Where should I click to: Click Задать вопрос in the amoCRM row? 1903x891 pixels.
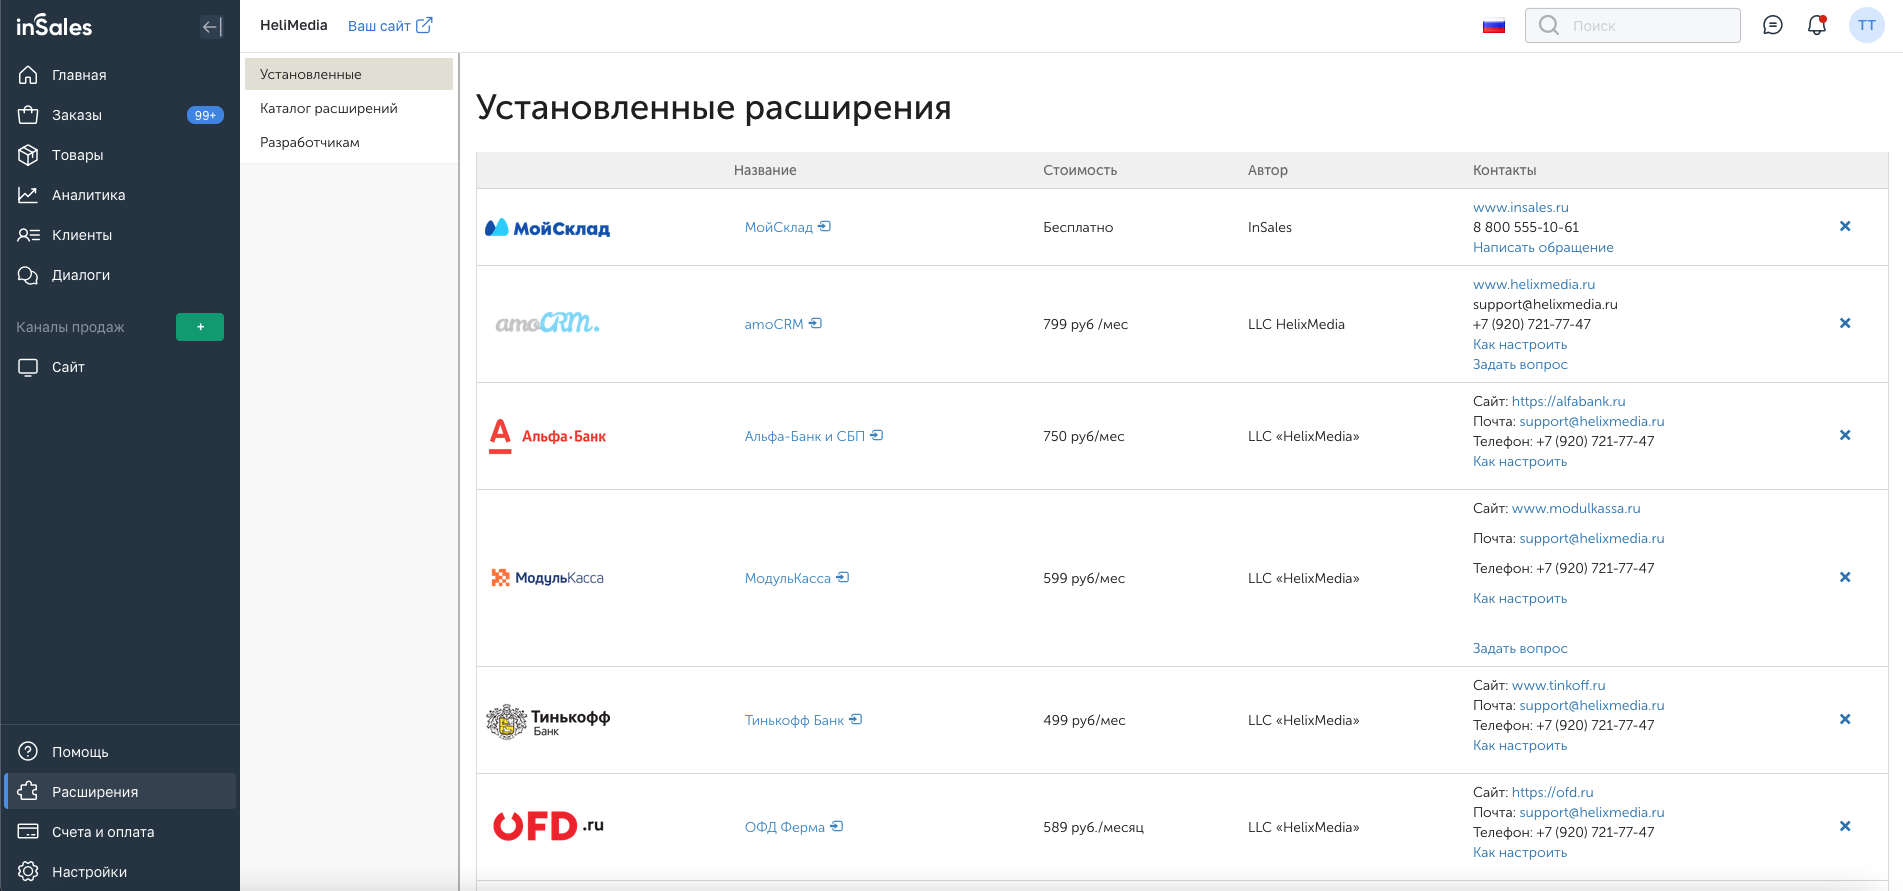tap(1520, 364)
